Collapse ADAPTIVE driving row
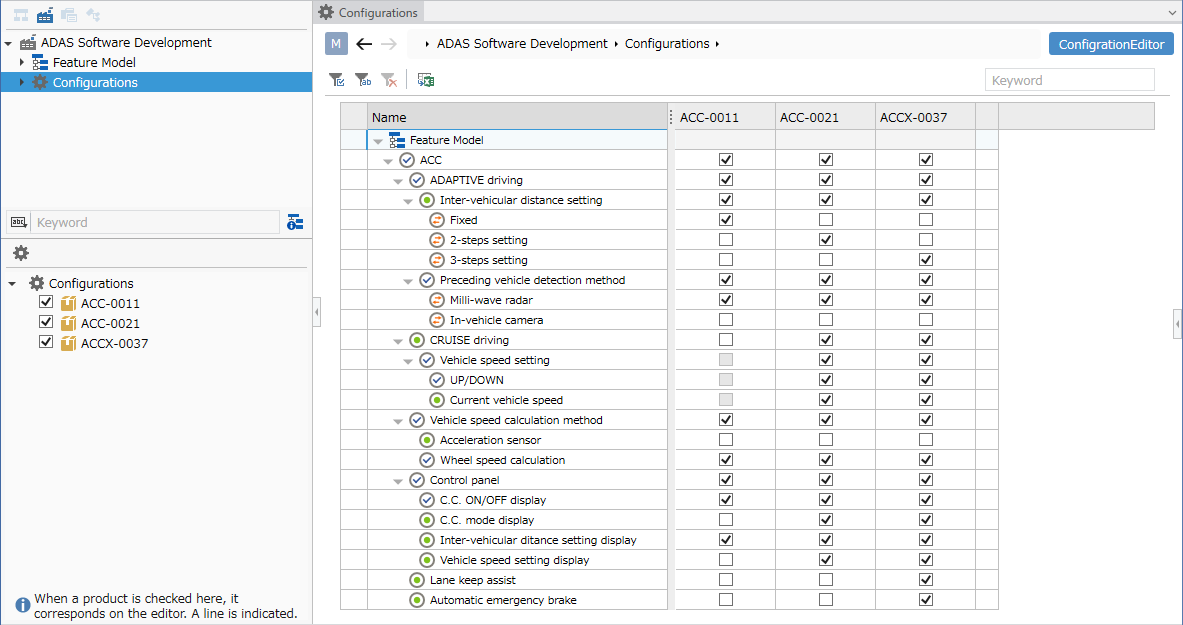Screen dimensions: 1183x625 [x=398, y=181]
